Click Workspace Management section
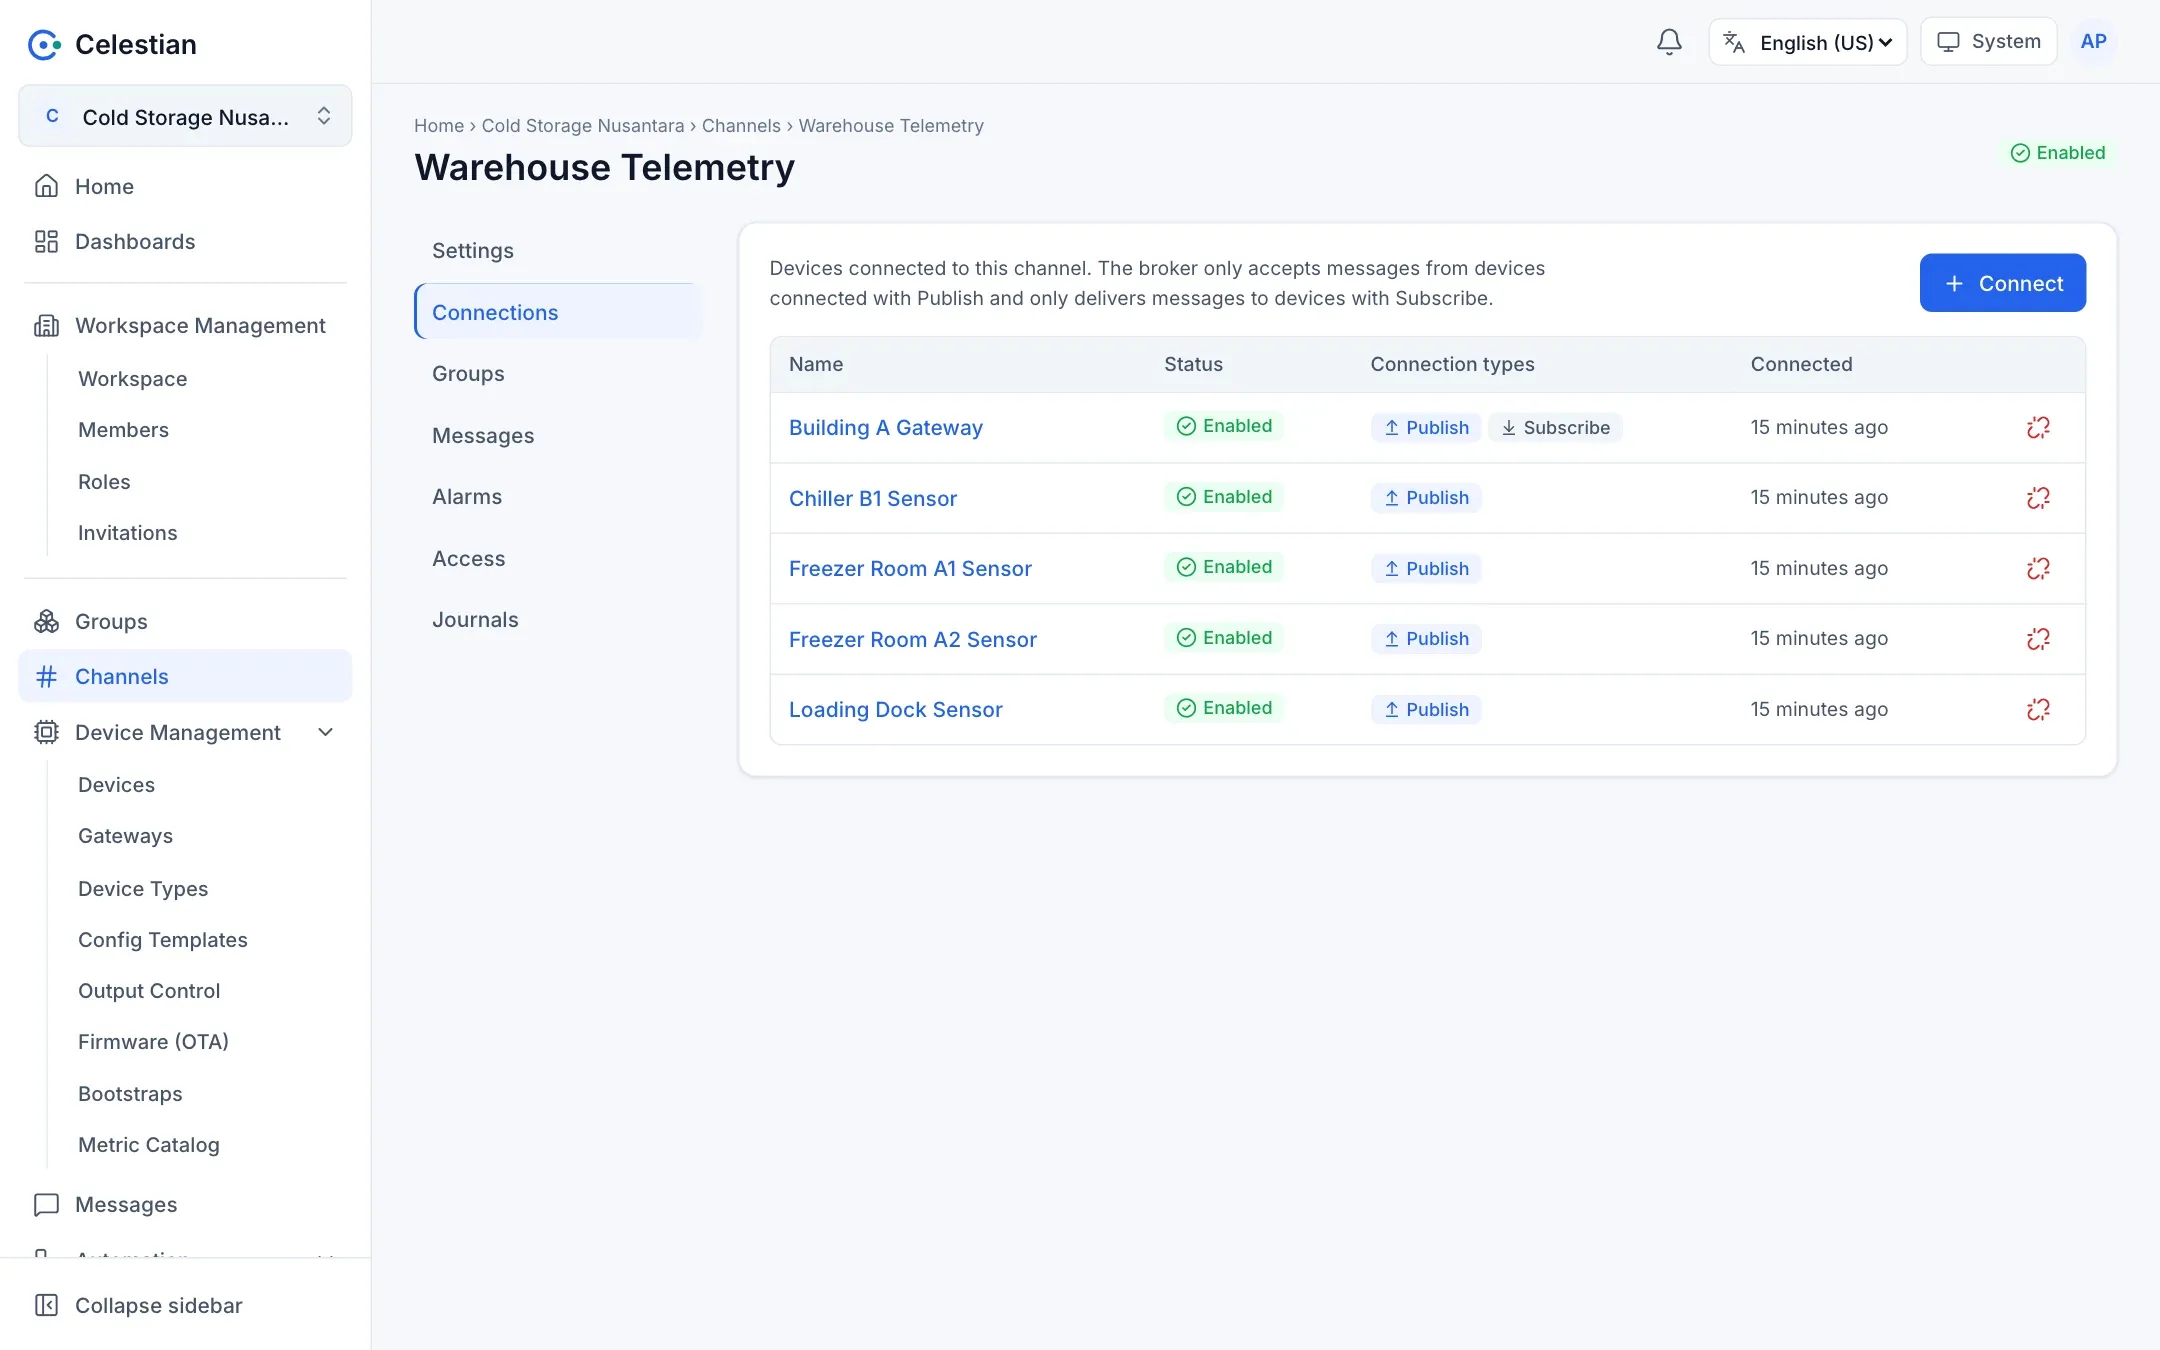 tap(185, 326)
